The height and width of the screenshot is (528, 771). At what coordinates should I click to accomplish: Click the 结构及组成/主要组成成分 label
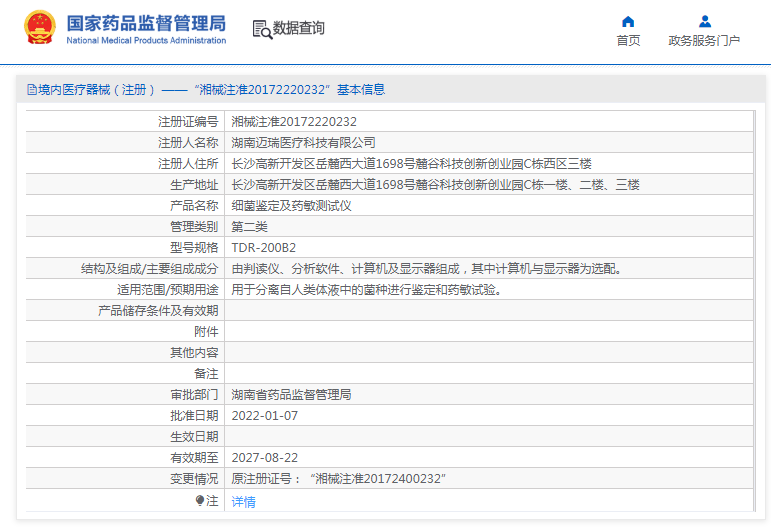(149, 269)
